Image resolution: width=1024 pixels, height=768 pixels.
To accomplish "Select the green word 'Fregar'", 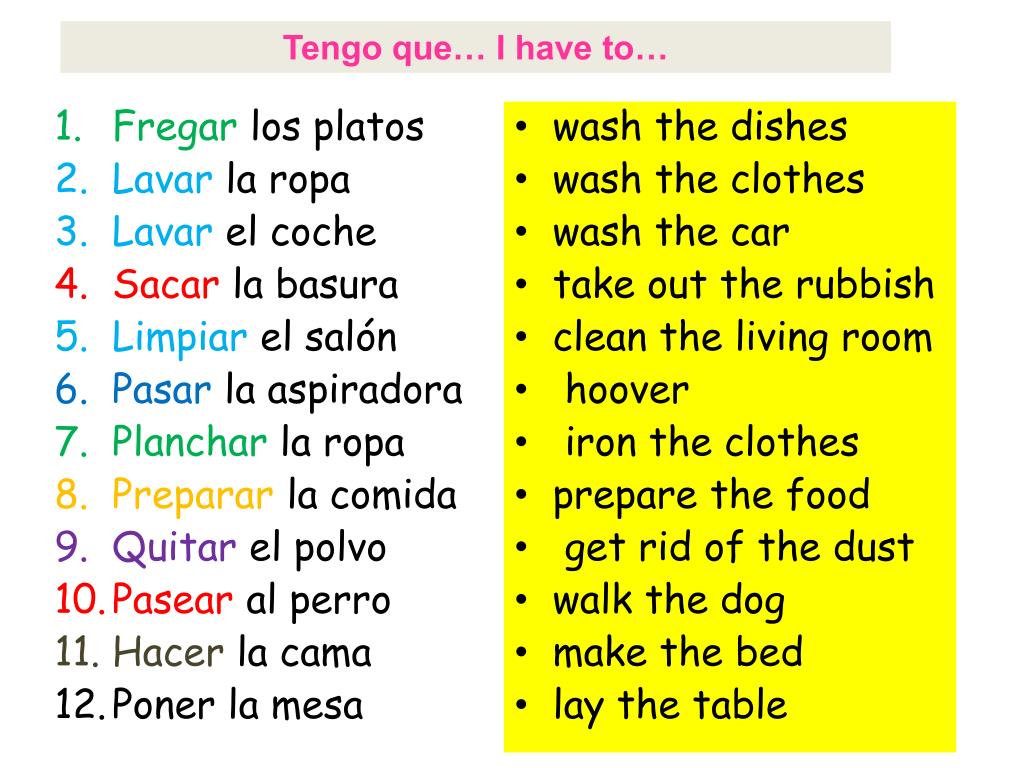I will tap(174, 127).
